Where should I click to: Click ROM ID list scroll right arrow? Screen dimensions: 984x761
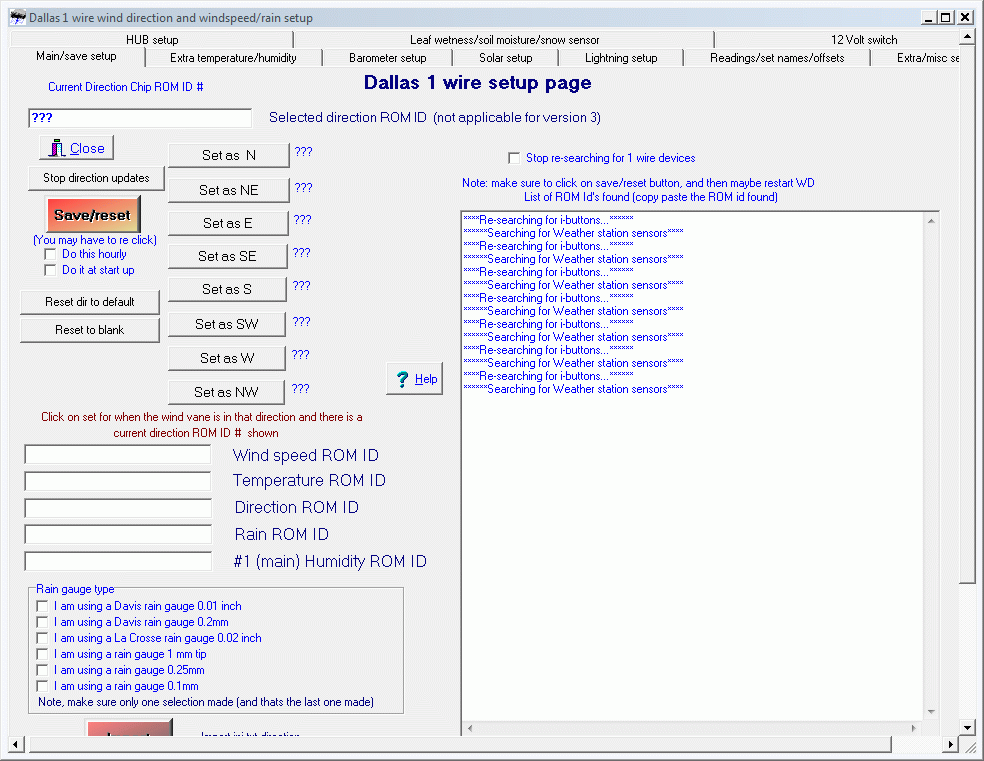tap(914, 728)
